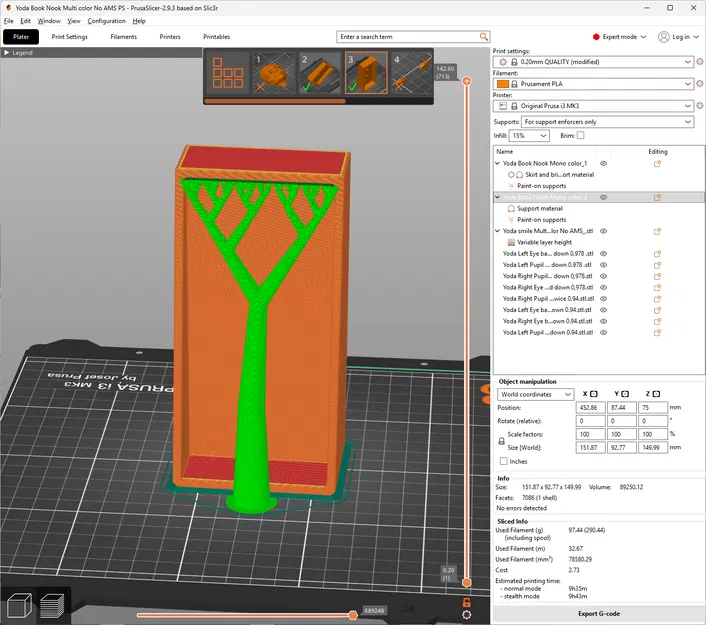This screenshot has height=625, width=706.
Task: Edit Yoda Book Nook Mono color_1 object
Action: (657, 163)
